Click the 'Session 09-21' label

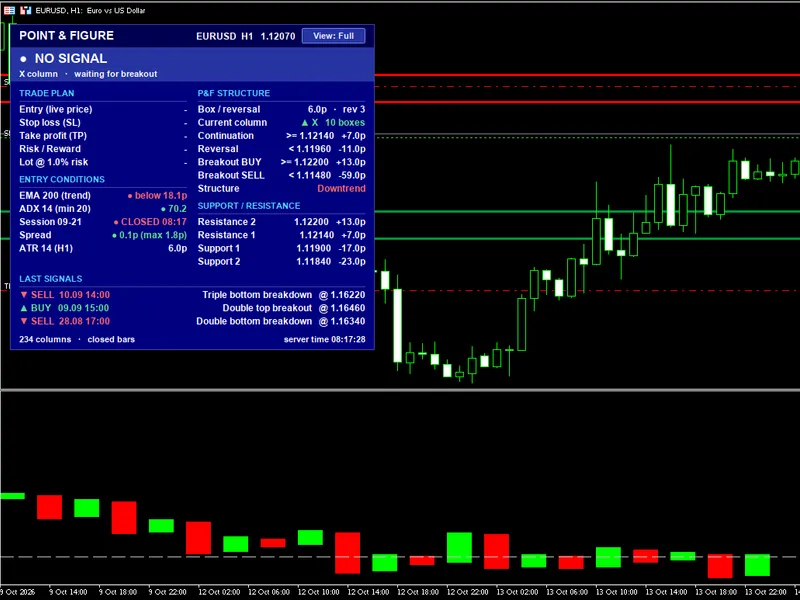(50, 222)
